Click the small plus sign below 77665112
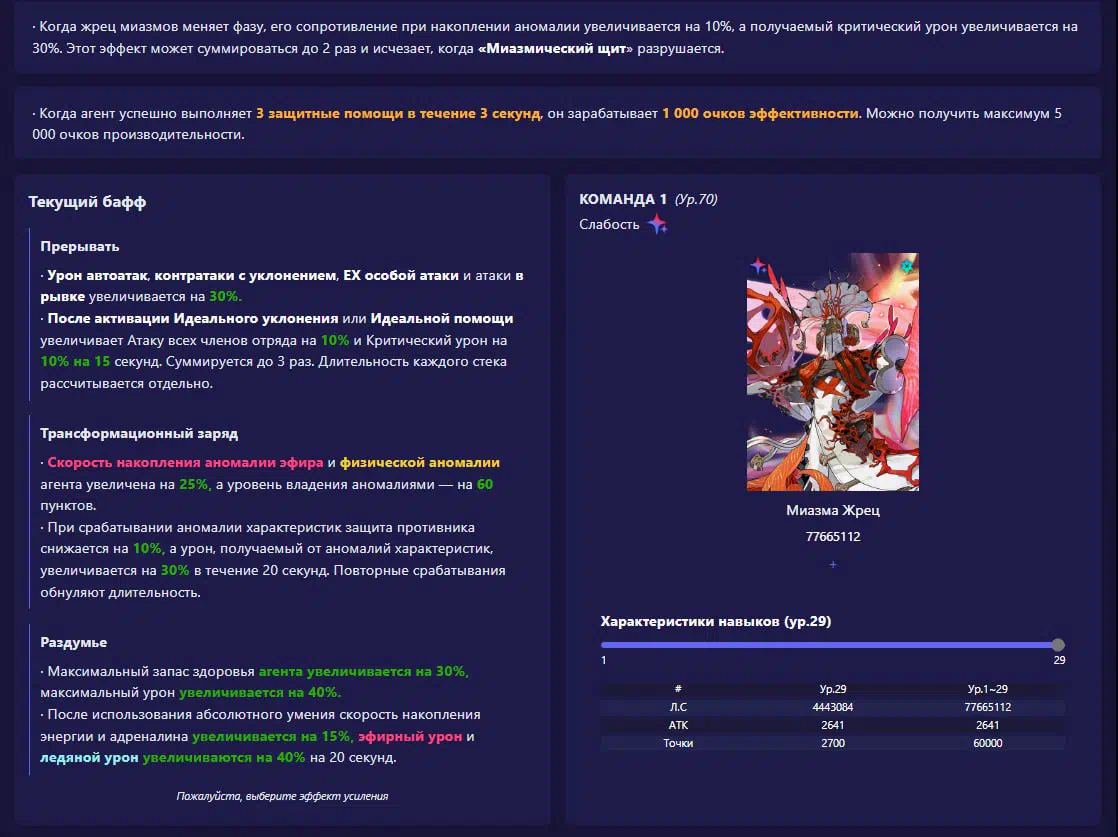The height and width of the screenshot is (837, 1118). click(833, 565)
